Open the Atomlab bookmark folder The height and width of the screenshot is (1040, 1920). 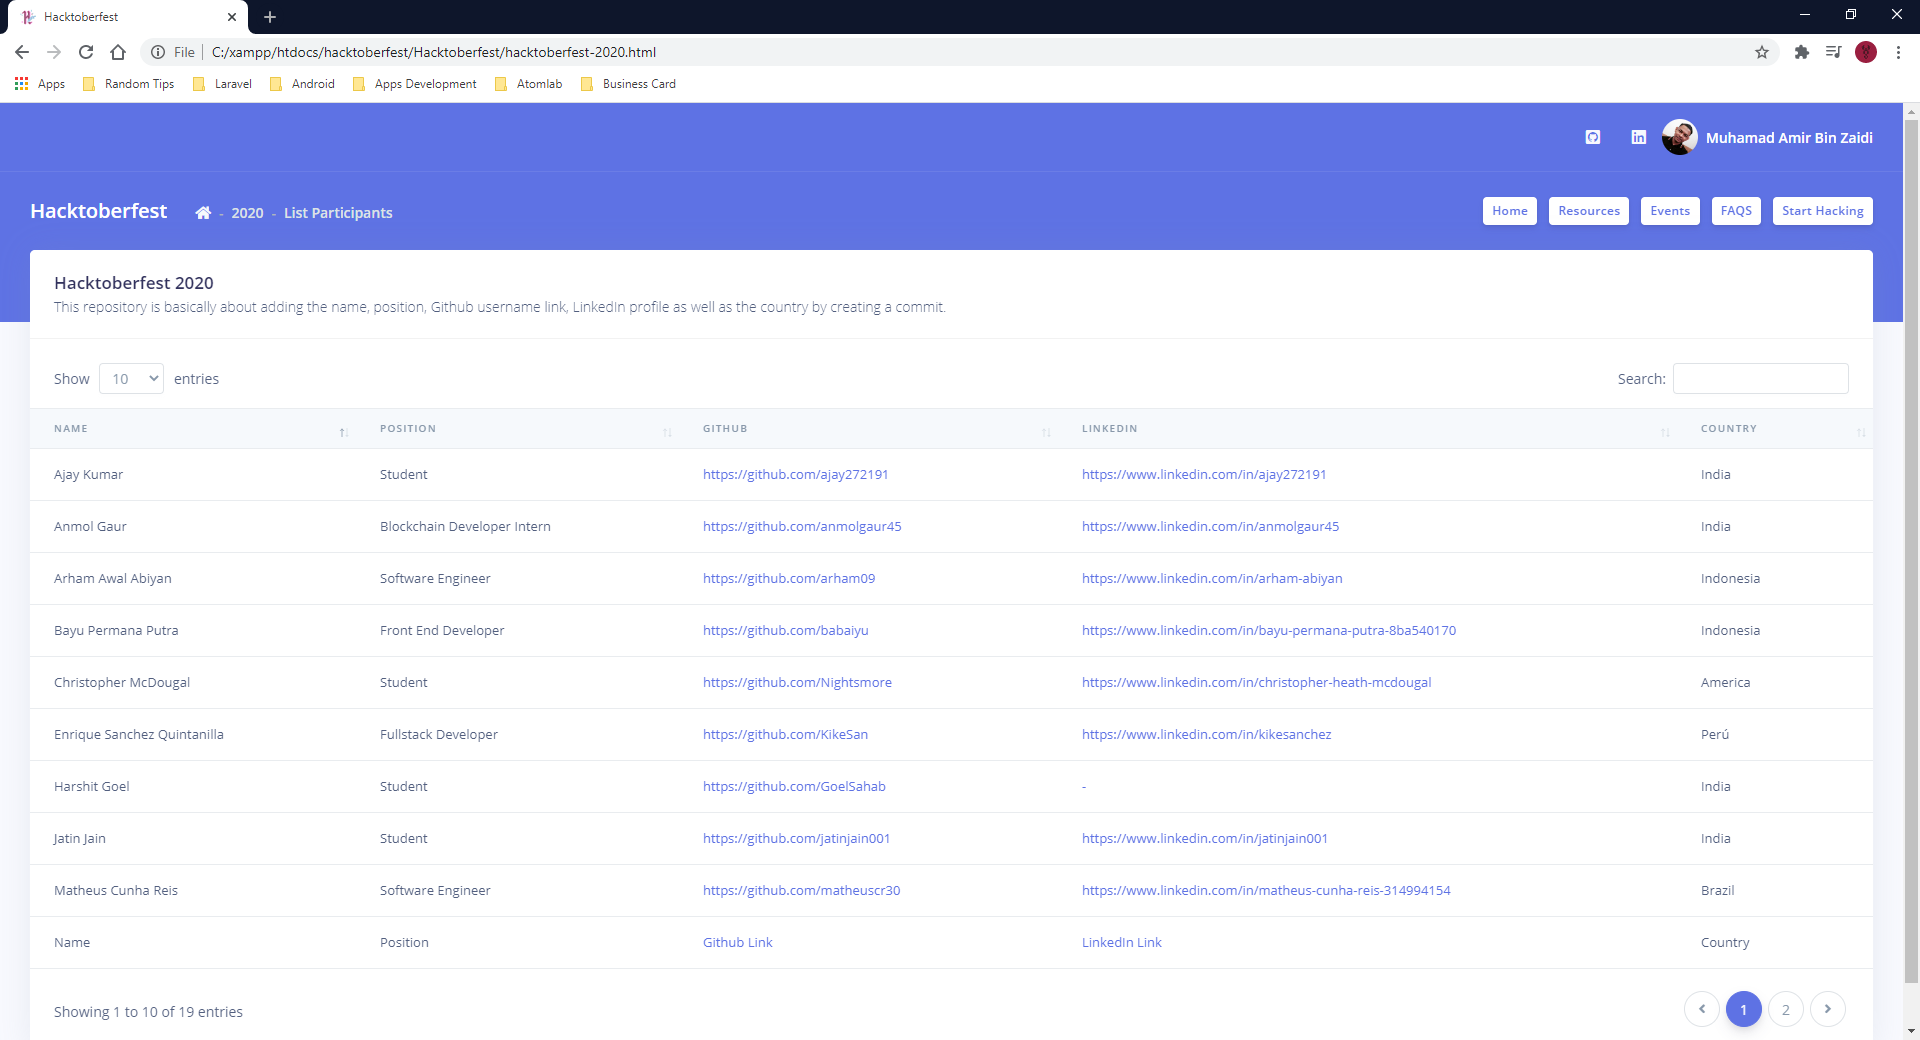528,84
